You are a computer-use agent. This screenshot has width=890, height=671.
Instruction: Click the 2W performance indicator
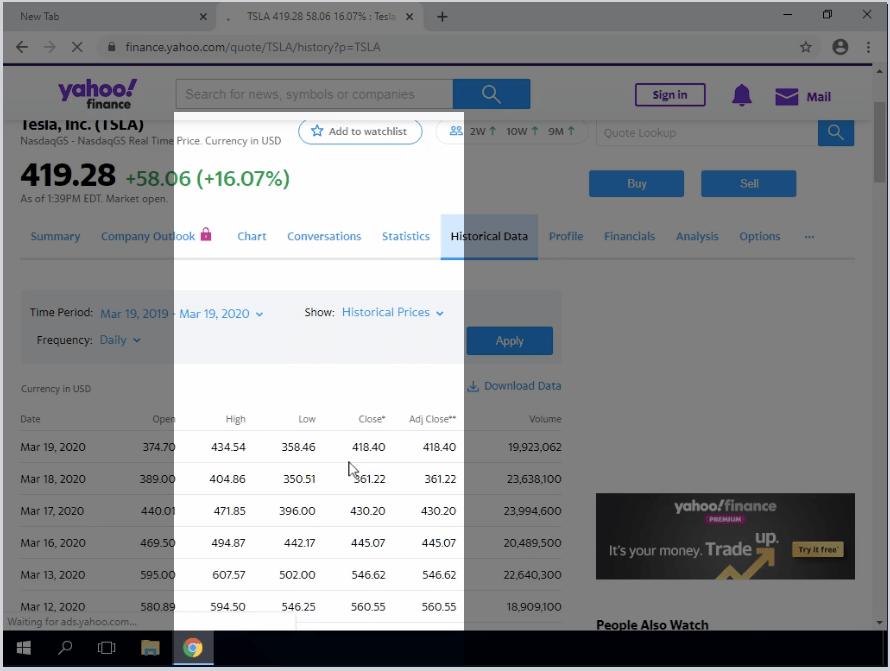coord(480,131)
